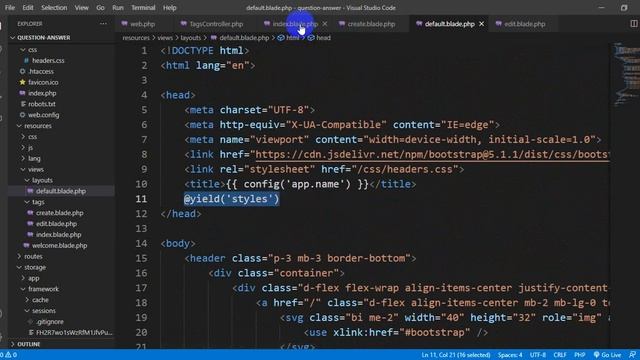
Task: Open welcome.blade.php file
Action: coord(61,245)
